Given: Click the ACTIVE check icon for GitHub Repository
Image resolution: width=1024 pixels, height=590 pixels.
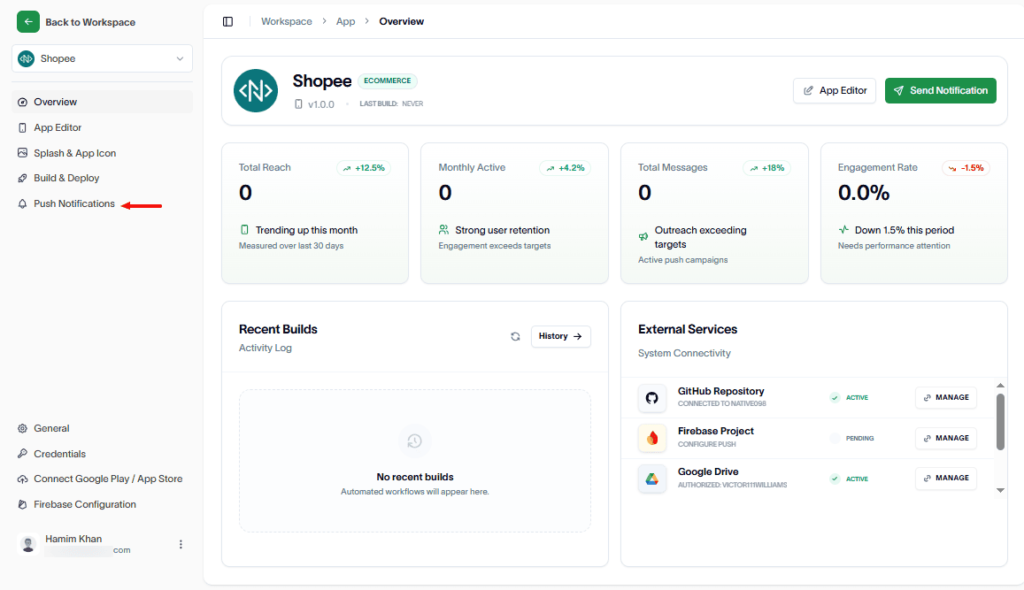Looking at the screenshot, I should [x=835, y=397].
